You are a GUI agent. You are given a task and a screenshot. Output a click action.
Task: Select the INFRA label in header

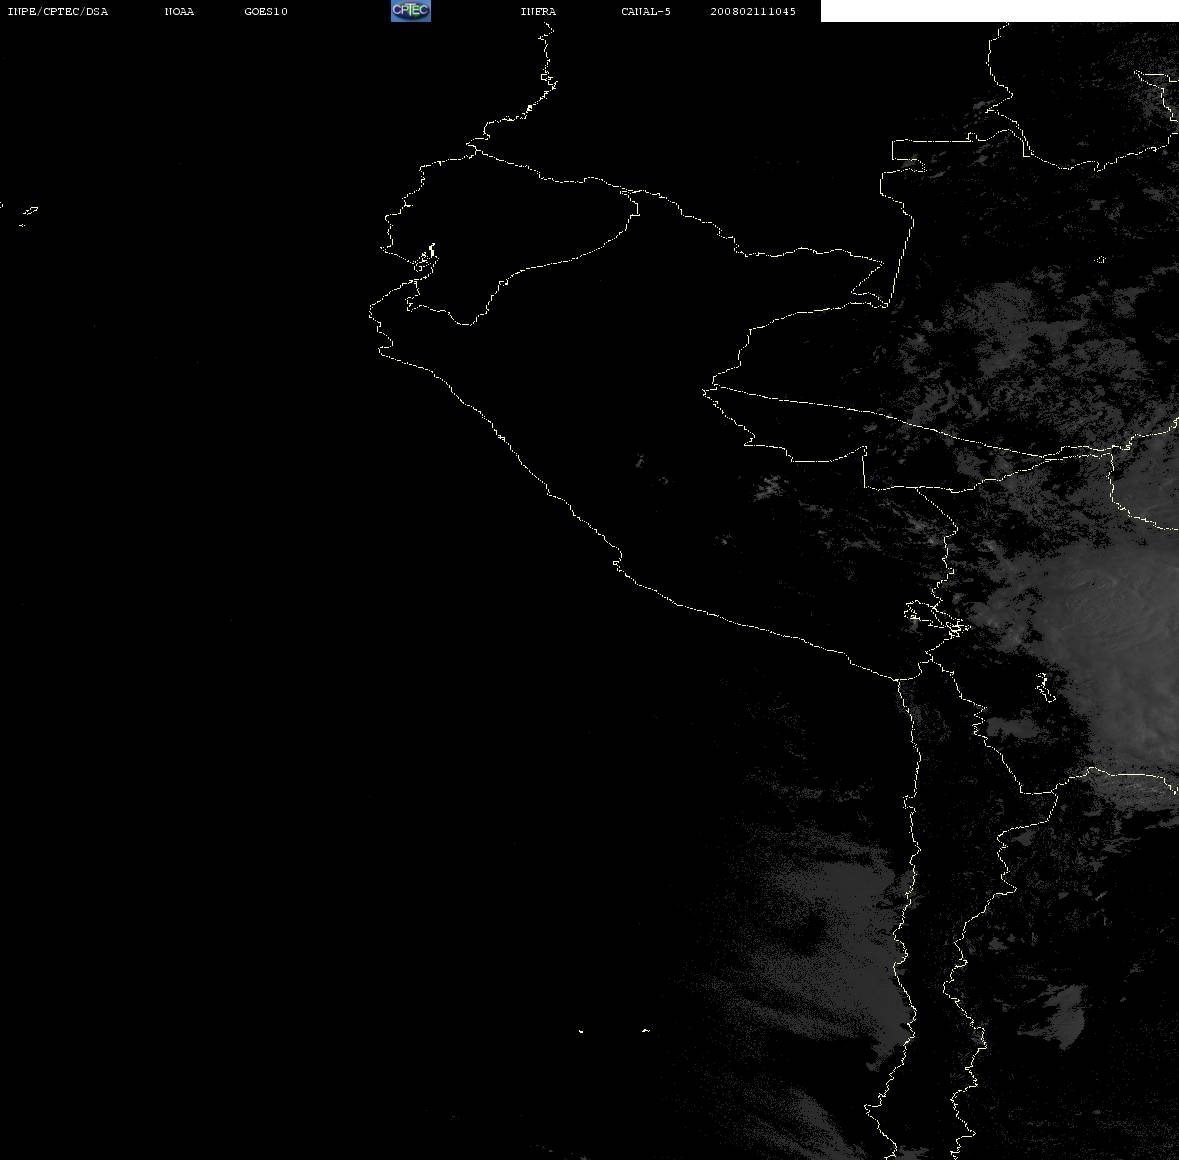click(x=538, y=11)
